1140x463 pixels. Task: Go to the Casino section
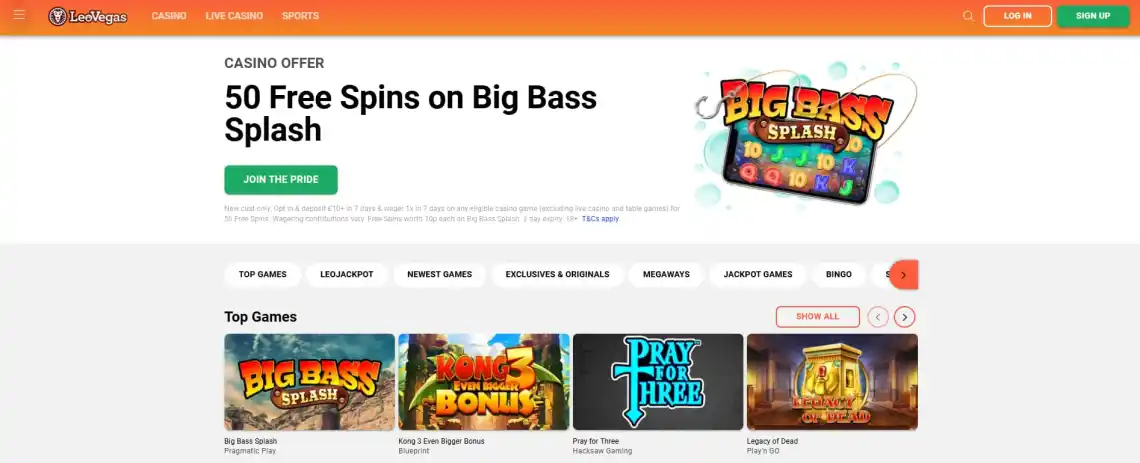[169, 16]
